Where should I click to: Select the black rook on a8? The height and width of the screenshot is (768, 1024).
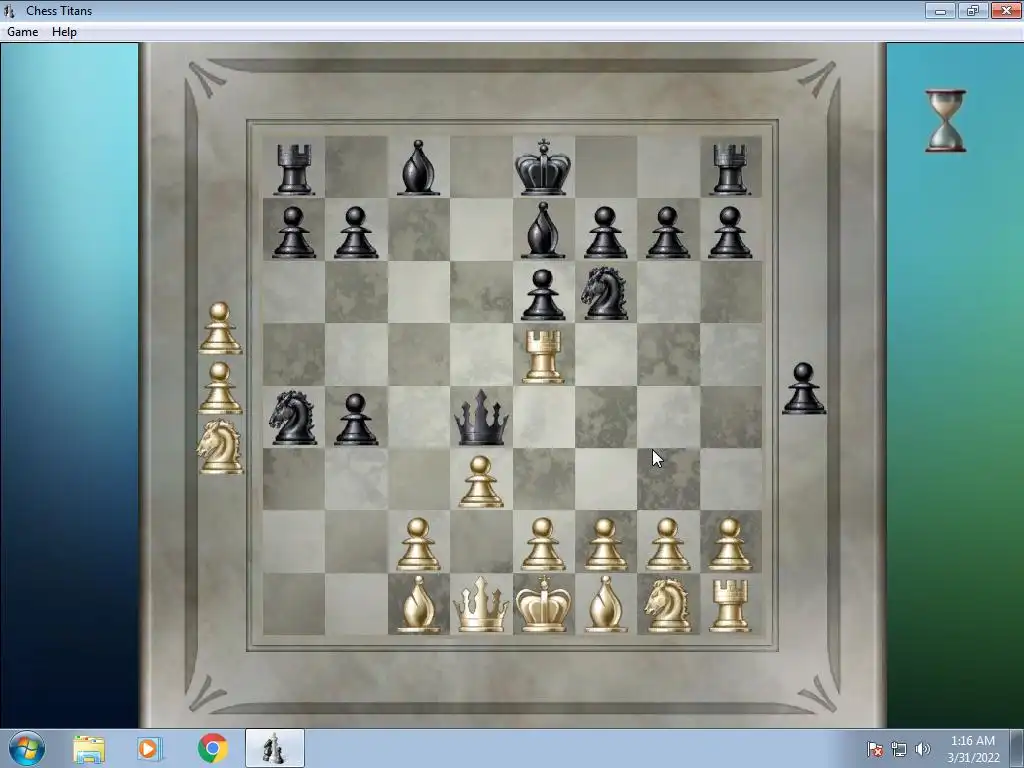(x=294, y=170)
